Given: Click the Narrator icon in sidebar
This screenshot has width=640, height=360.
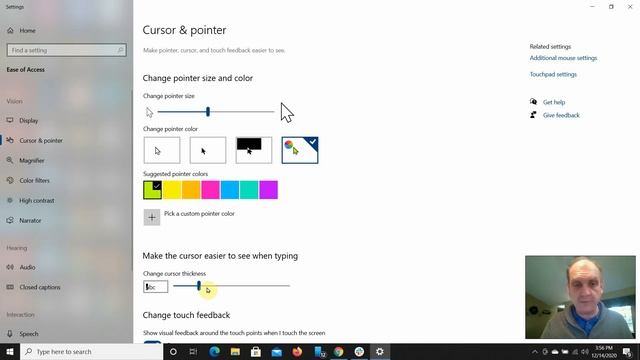Looking at the screenshot, I should tap(10, 220).
